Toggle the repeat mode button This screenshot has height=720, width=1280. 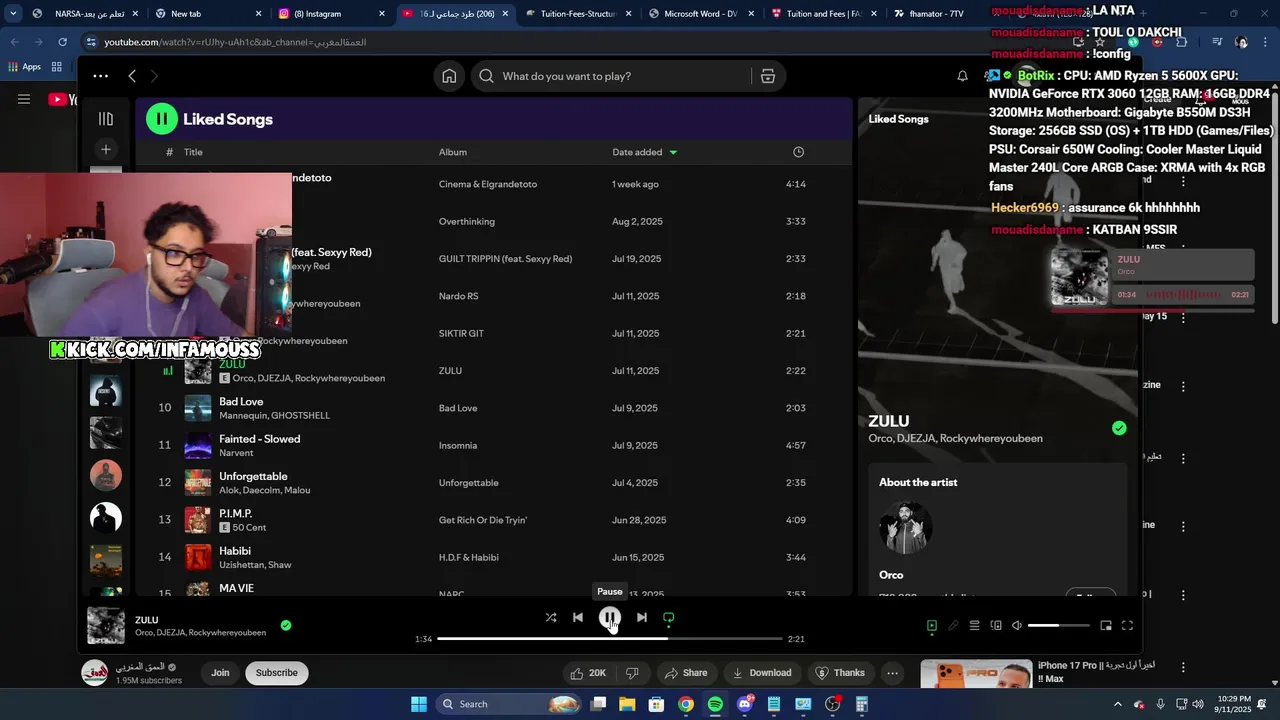(669, 618)
